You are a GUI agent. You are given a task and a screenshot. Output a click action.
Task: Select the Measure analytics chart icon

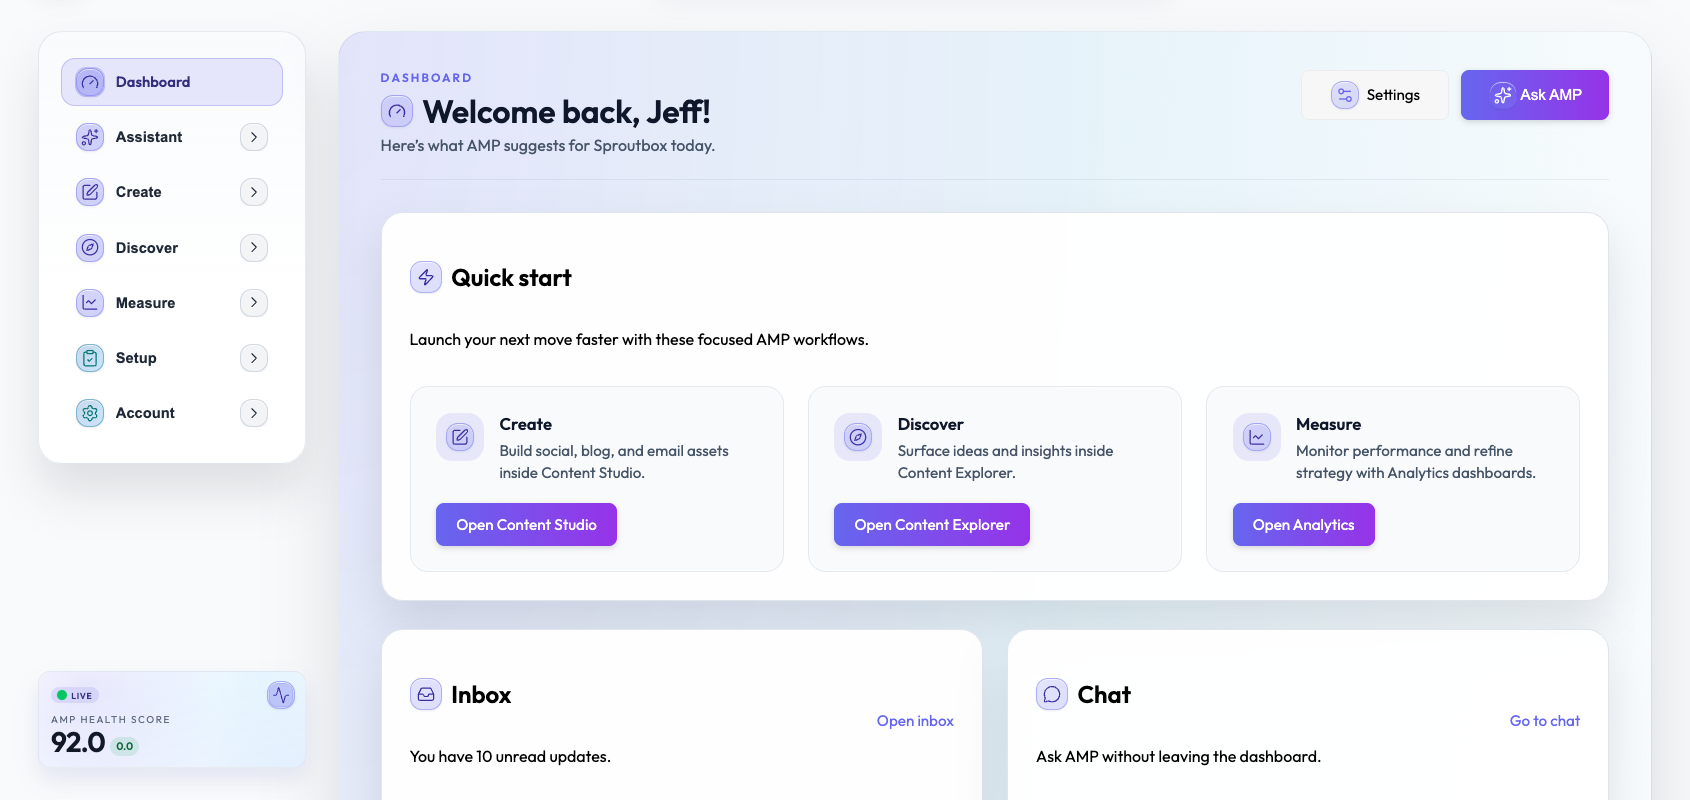(x=89, y=302)
